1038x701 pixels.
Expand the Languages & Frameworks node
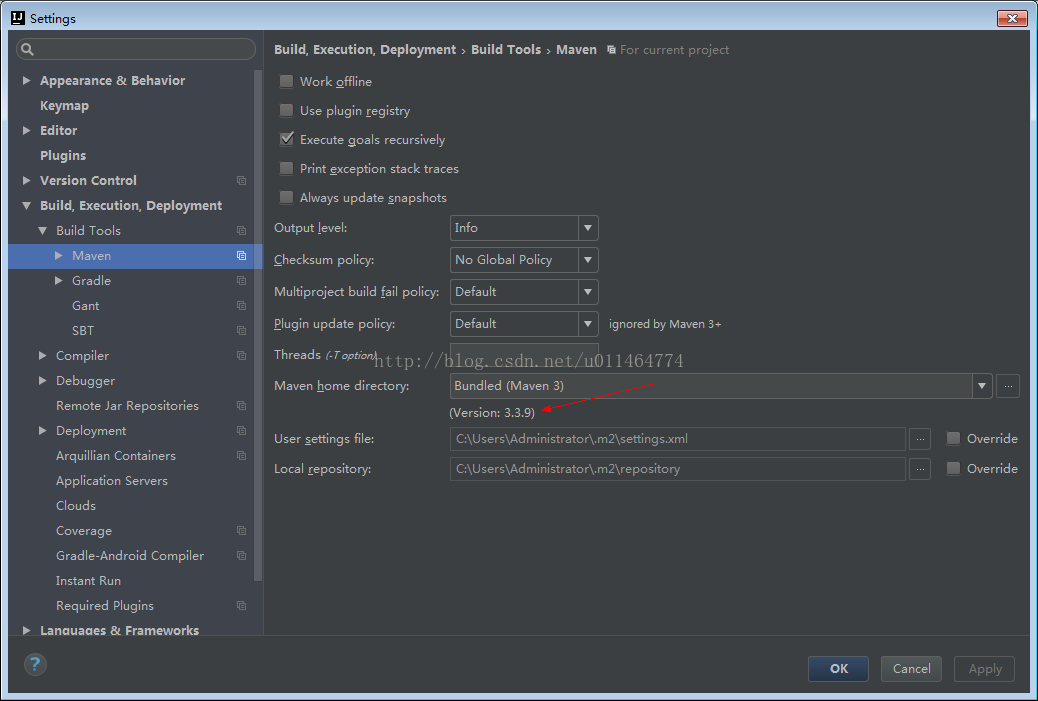[x=26, y=630]
